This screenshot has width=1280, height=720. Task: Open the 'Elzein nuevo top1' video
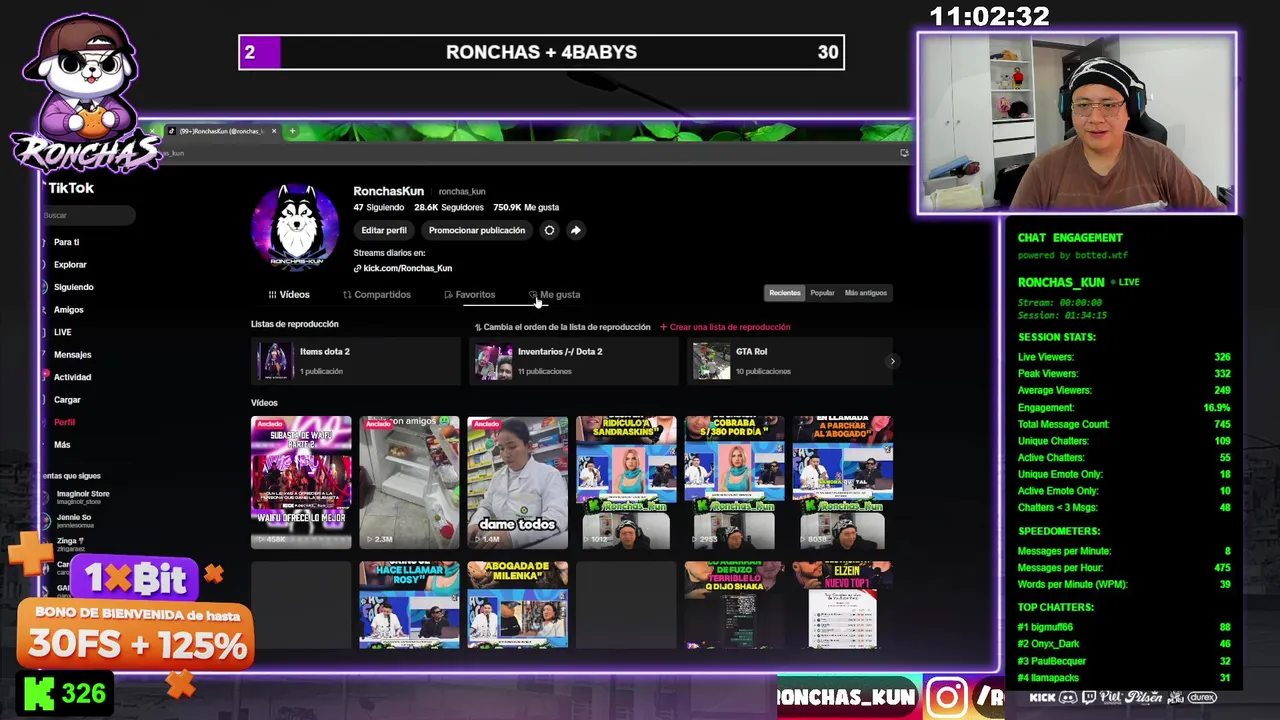tap(842, 605)
